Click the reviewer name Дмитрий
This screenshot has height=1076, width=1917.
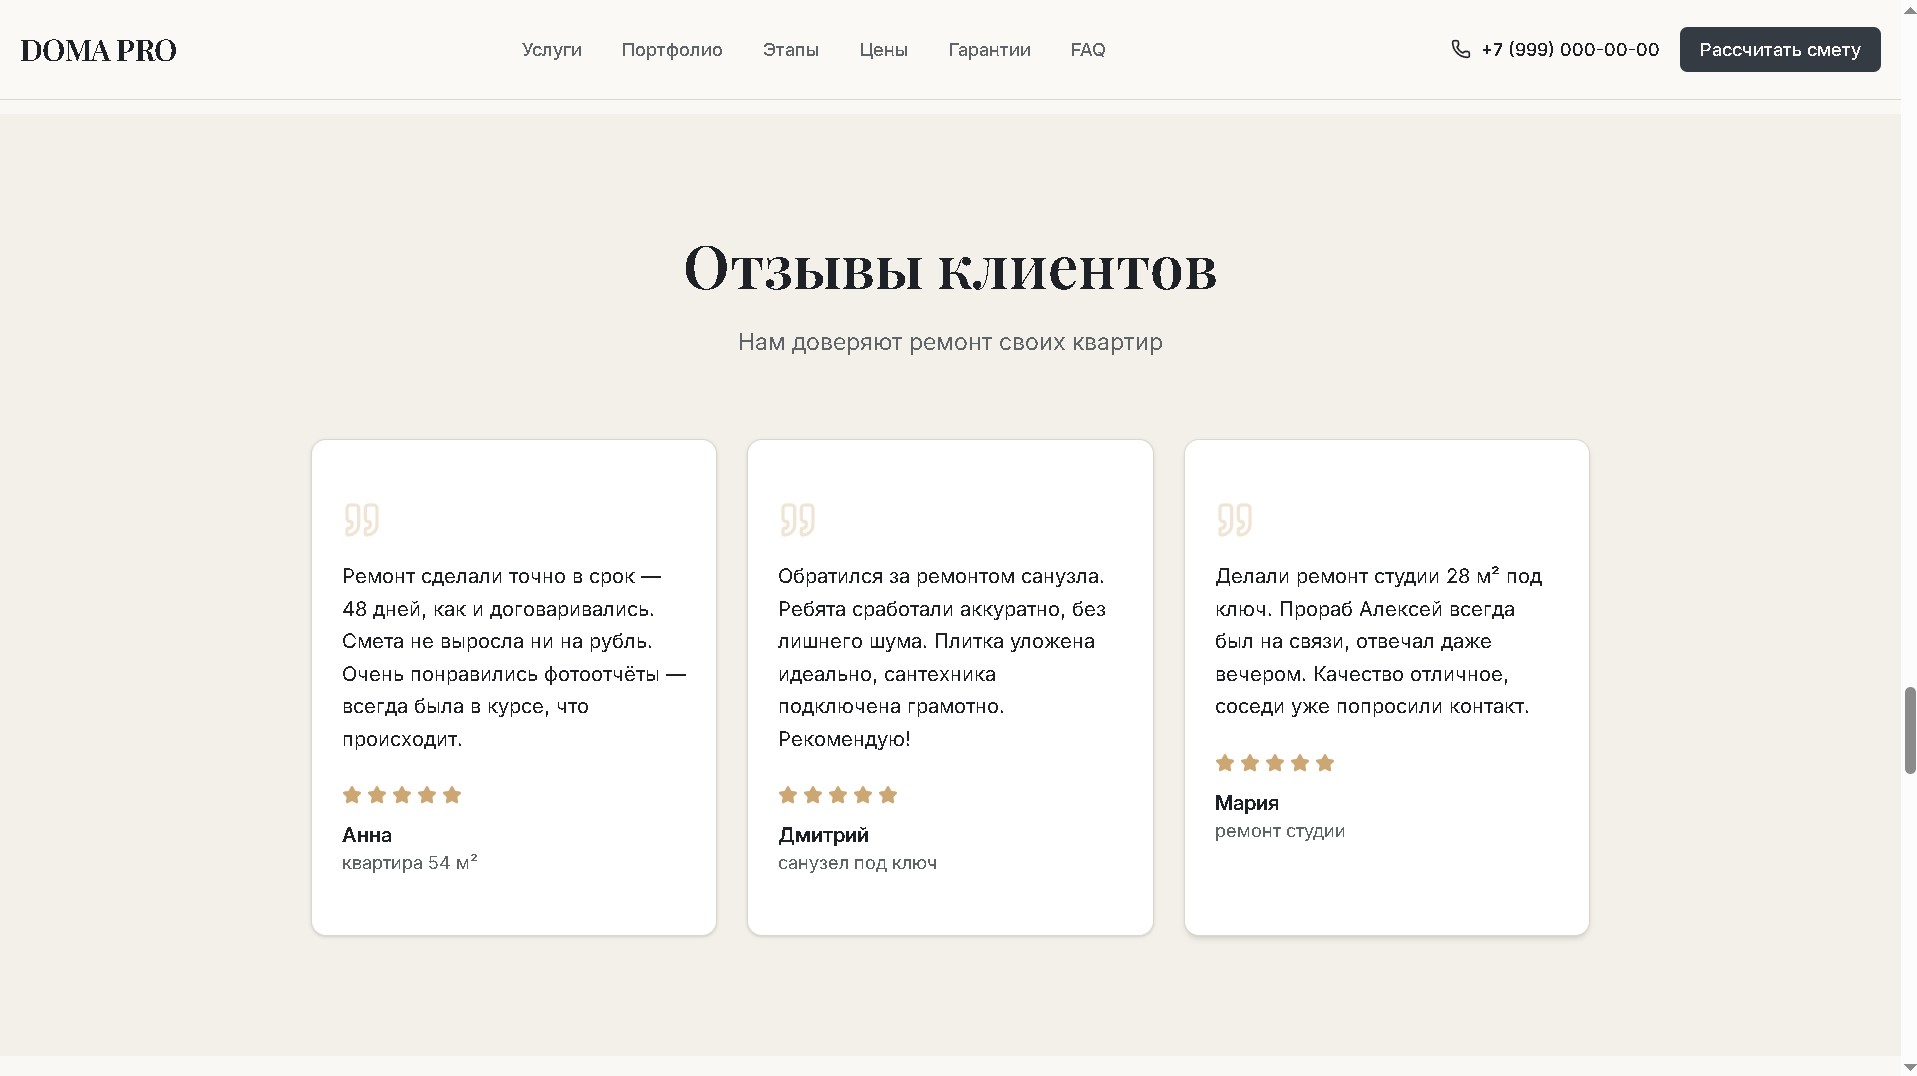tap(823, 835)
